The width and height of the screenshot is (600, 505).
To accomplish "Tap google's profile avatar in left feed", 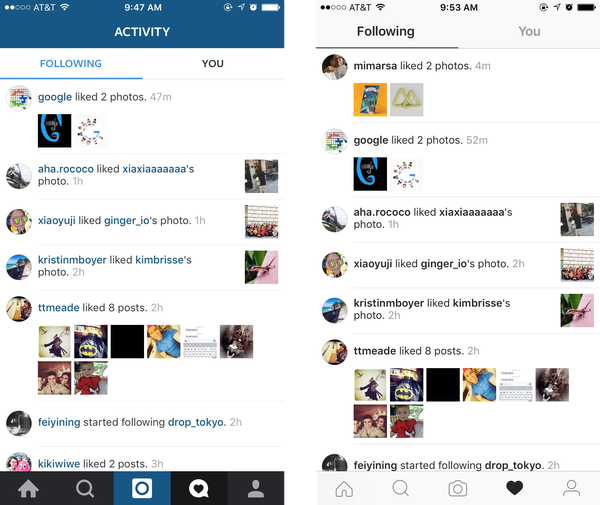I will [x=19, y=98].
